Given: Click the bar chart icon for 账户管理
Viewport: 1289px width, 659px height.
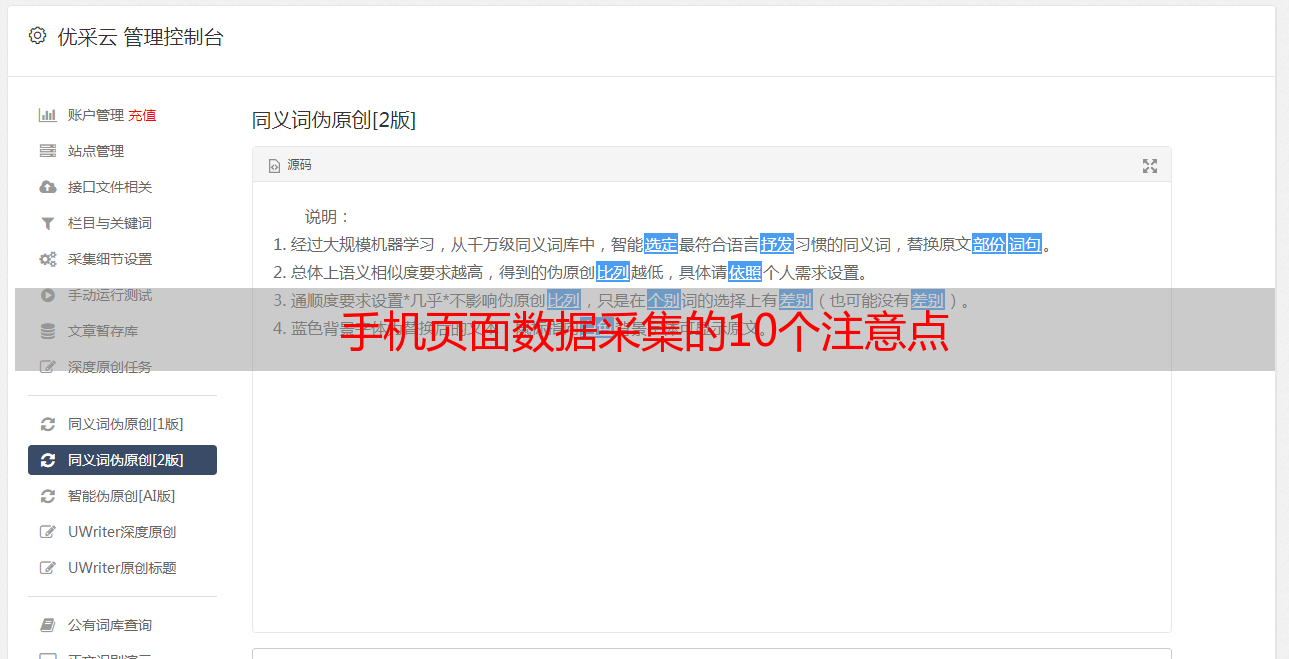Looking at the screenshot, I should click(47, 115).
